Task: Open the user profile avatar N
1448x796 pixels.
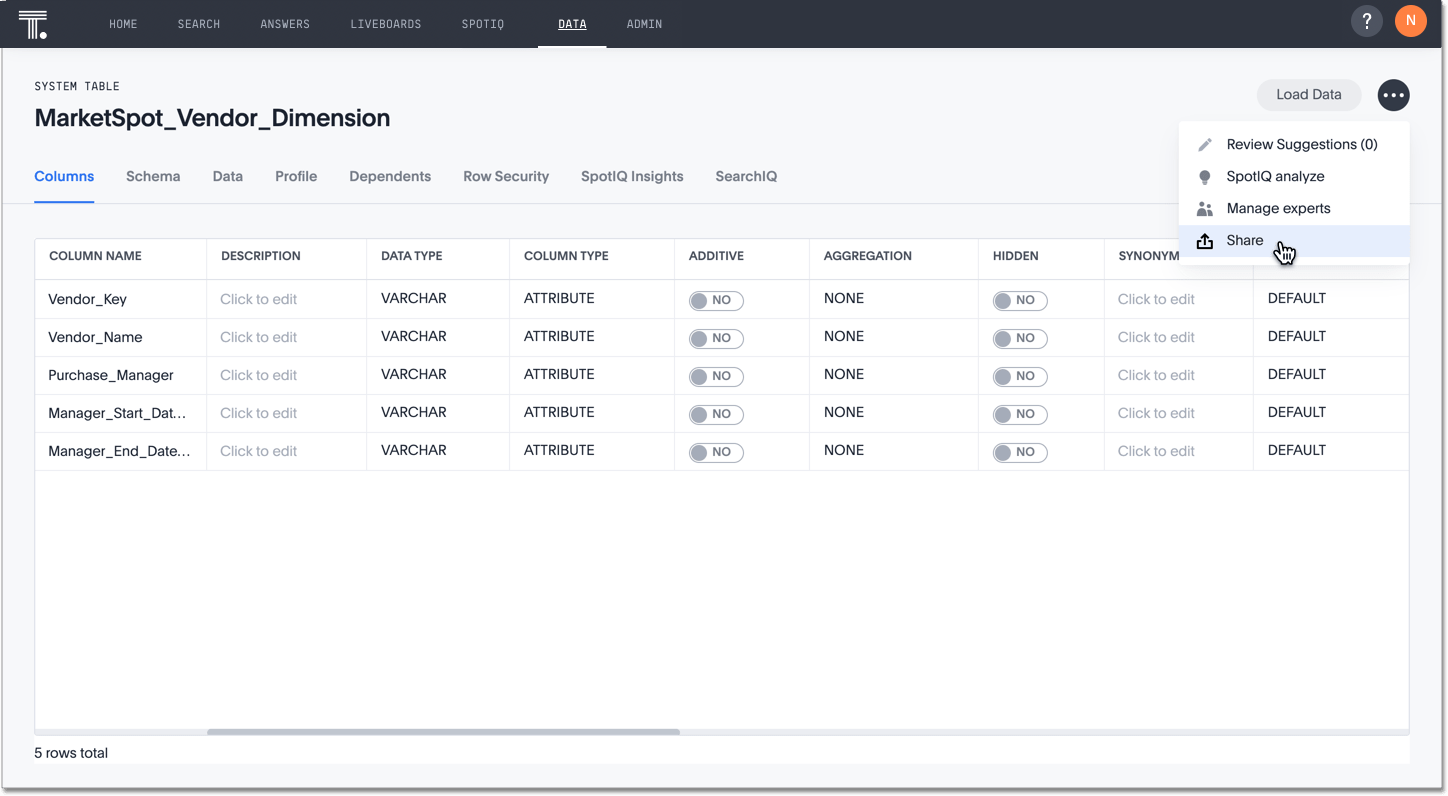Action: point(1410,21)
